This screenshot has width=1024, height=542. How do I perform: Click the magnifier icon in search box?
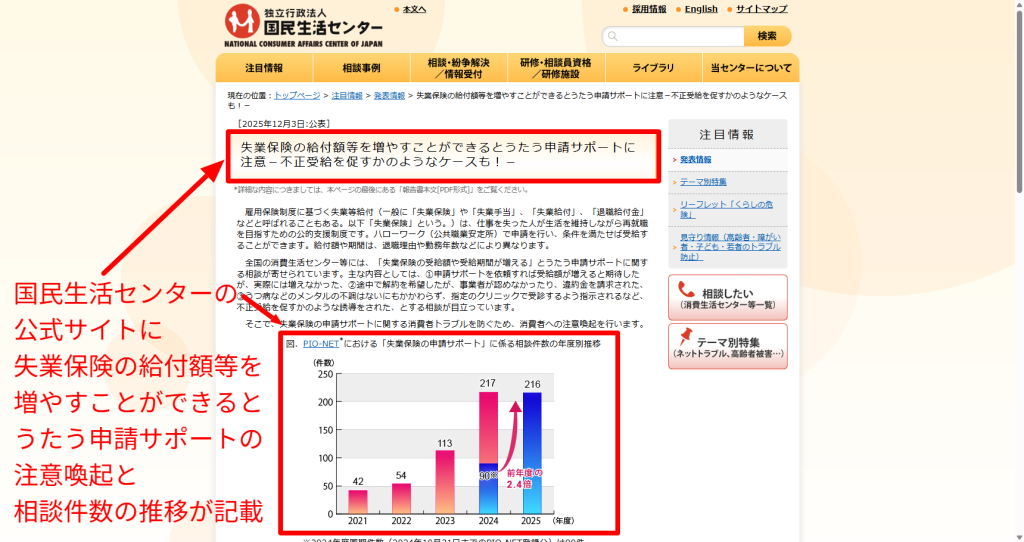point(613,36)
